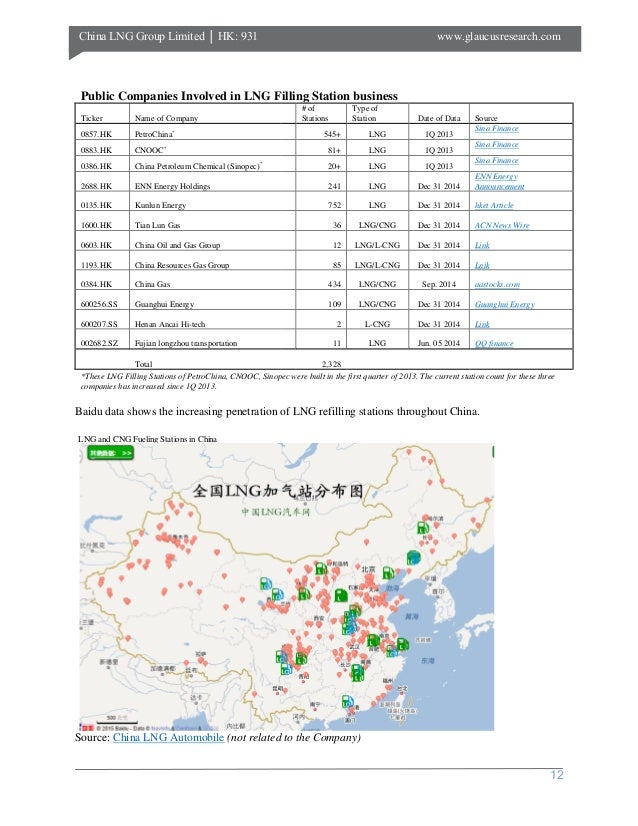Open source Link in China Oil and Gas Group row
This screenshot has height=826, width=638.
coord(482,245)
